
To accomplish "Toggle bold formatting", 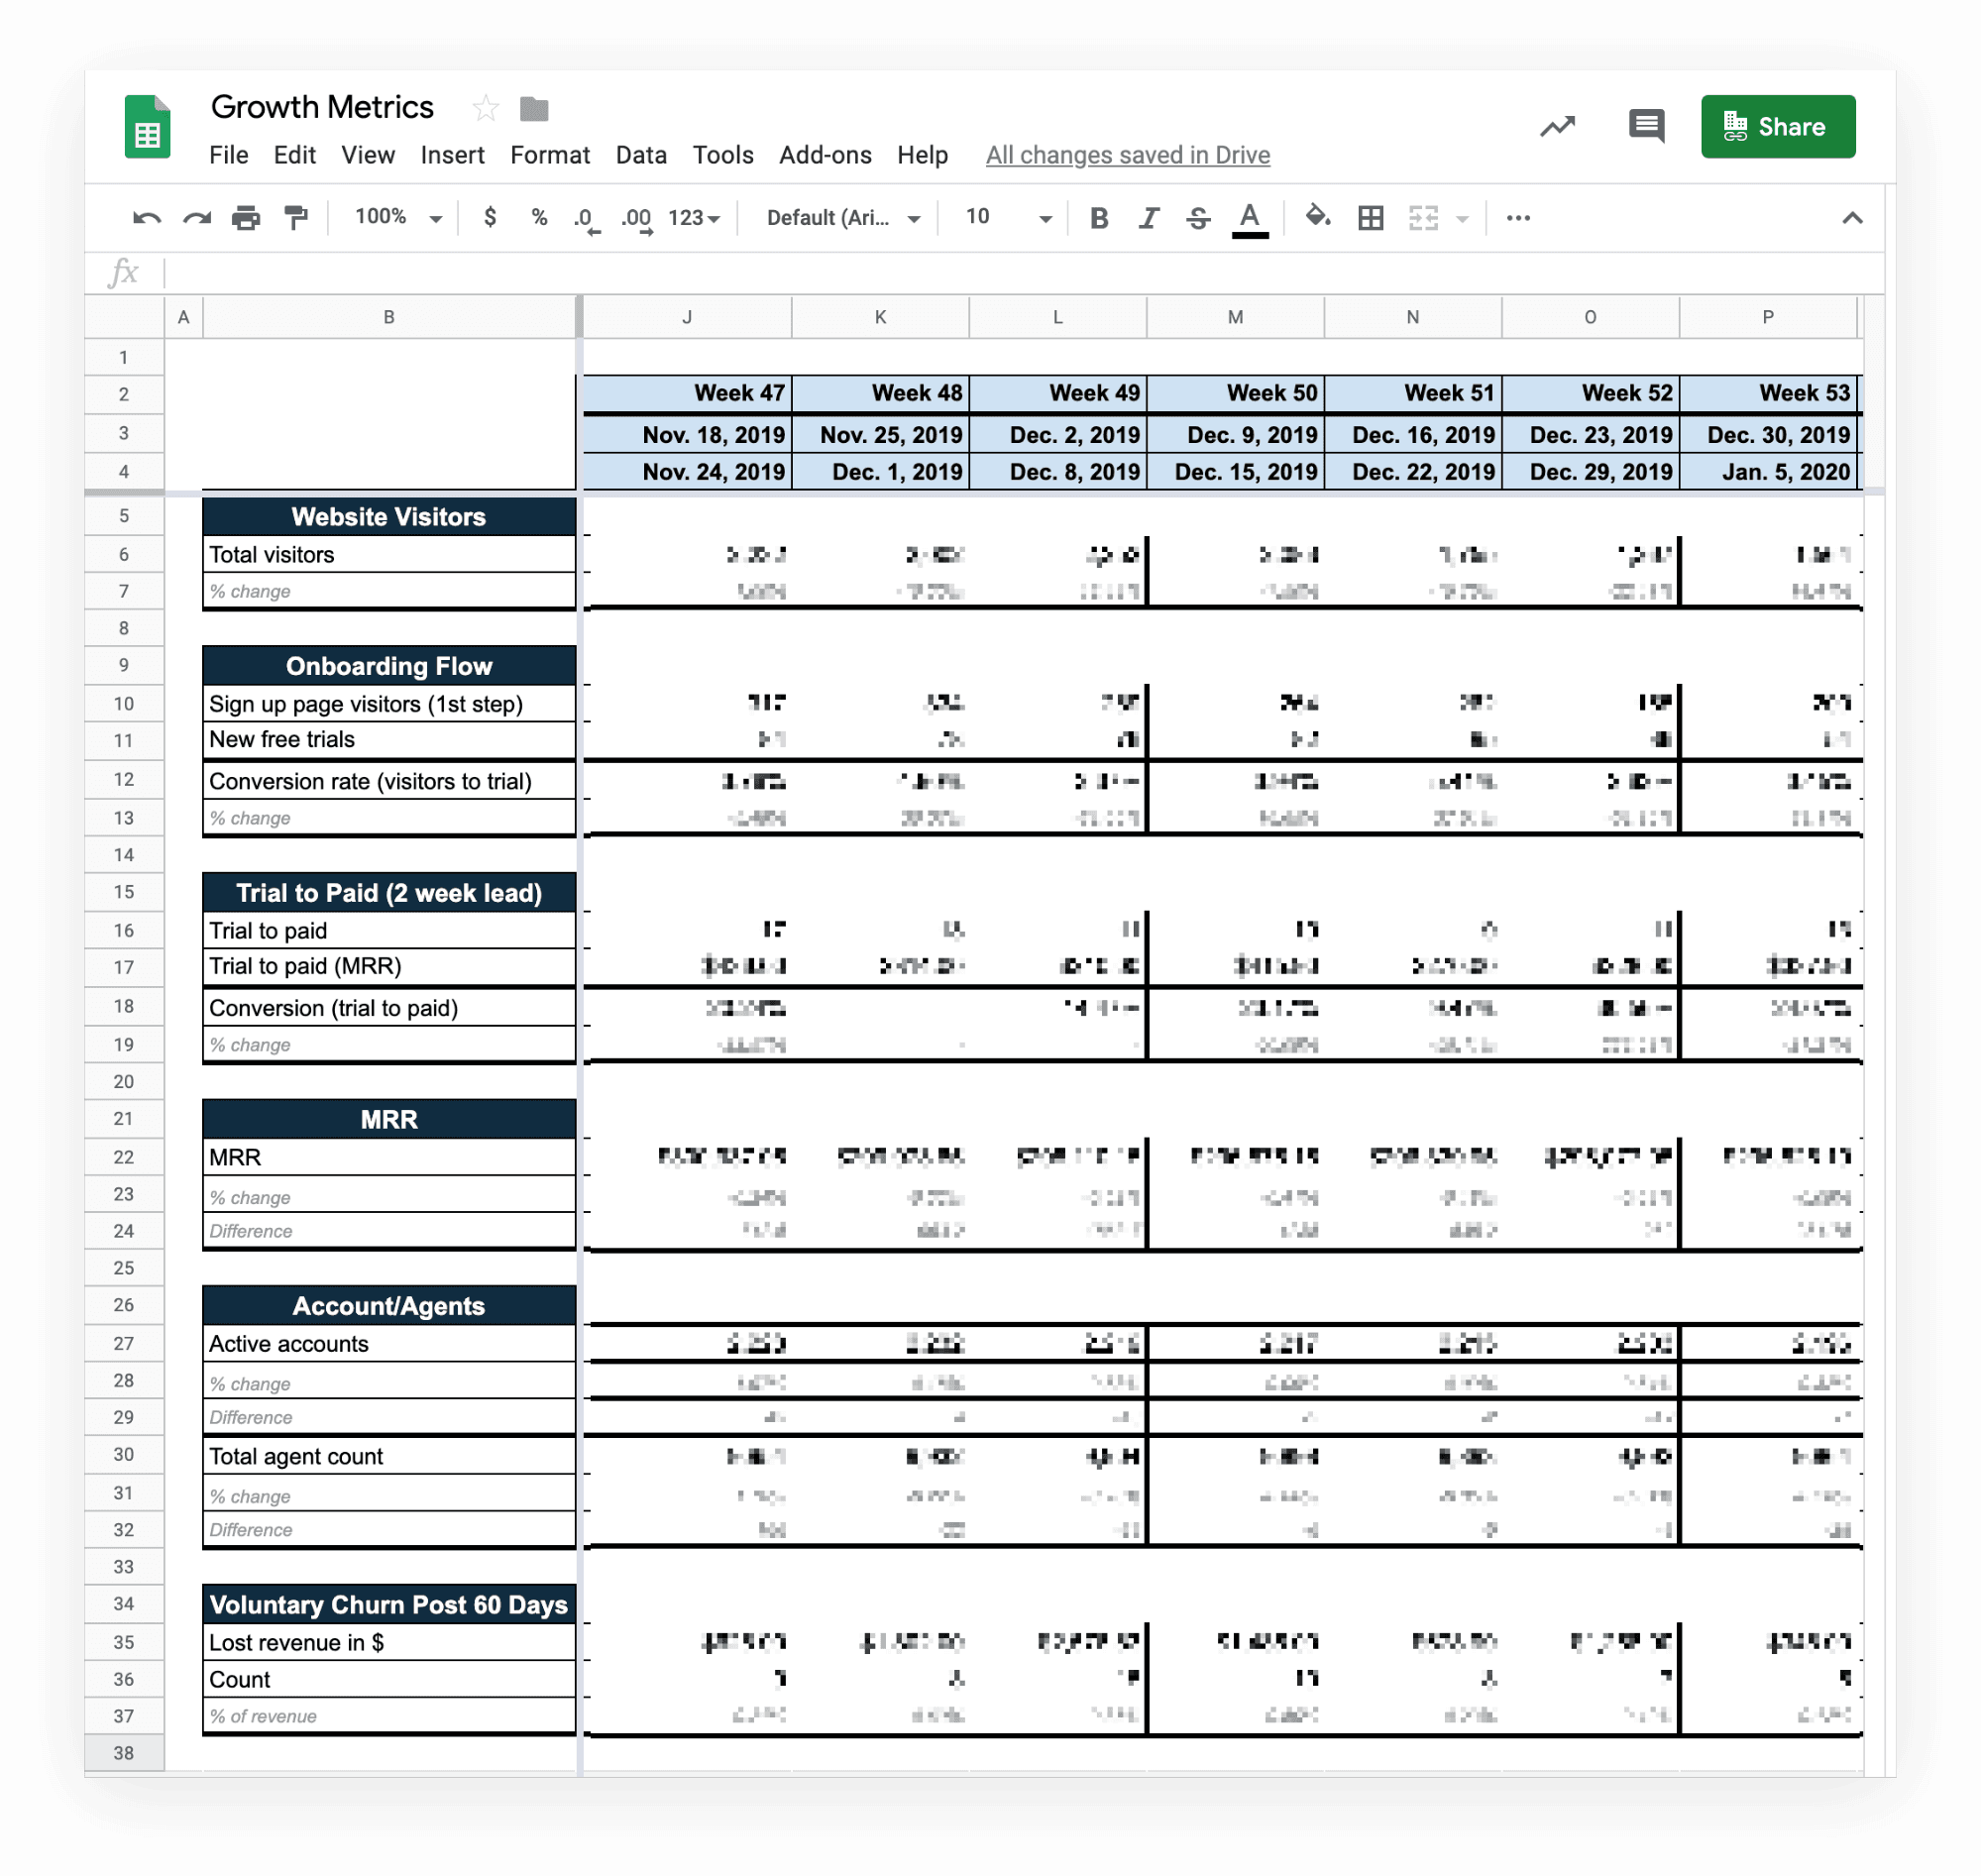I will (x=1099, y=218).
